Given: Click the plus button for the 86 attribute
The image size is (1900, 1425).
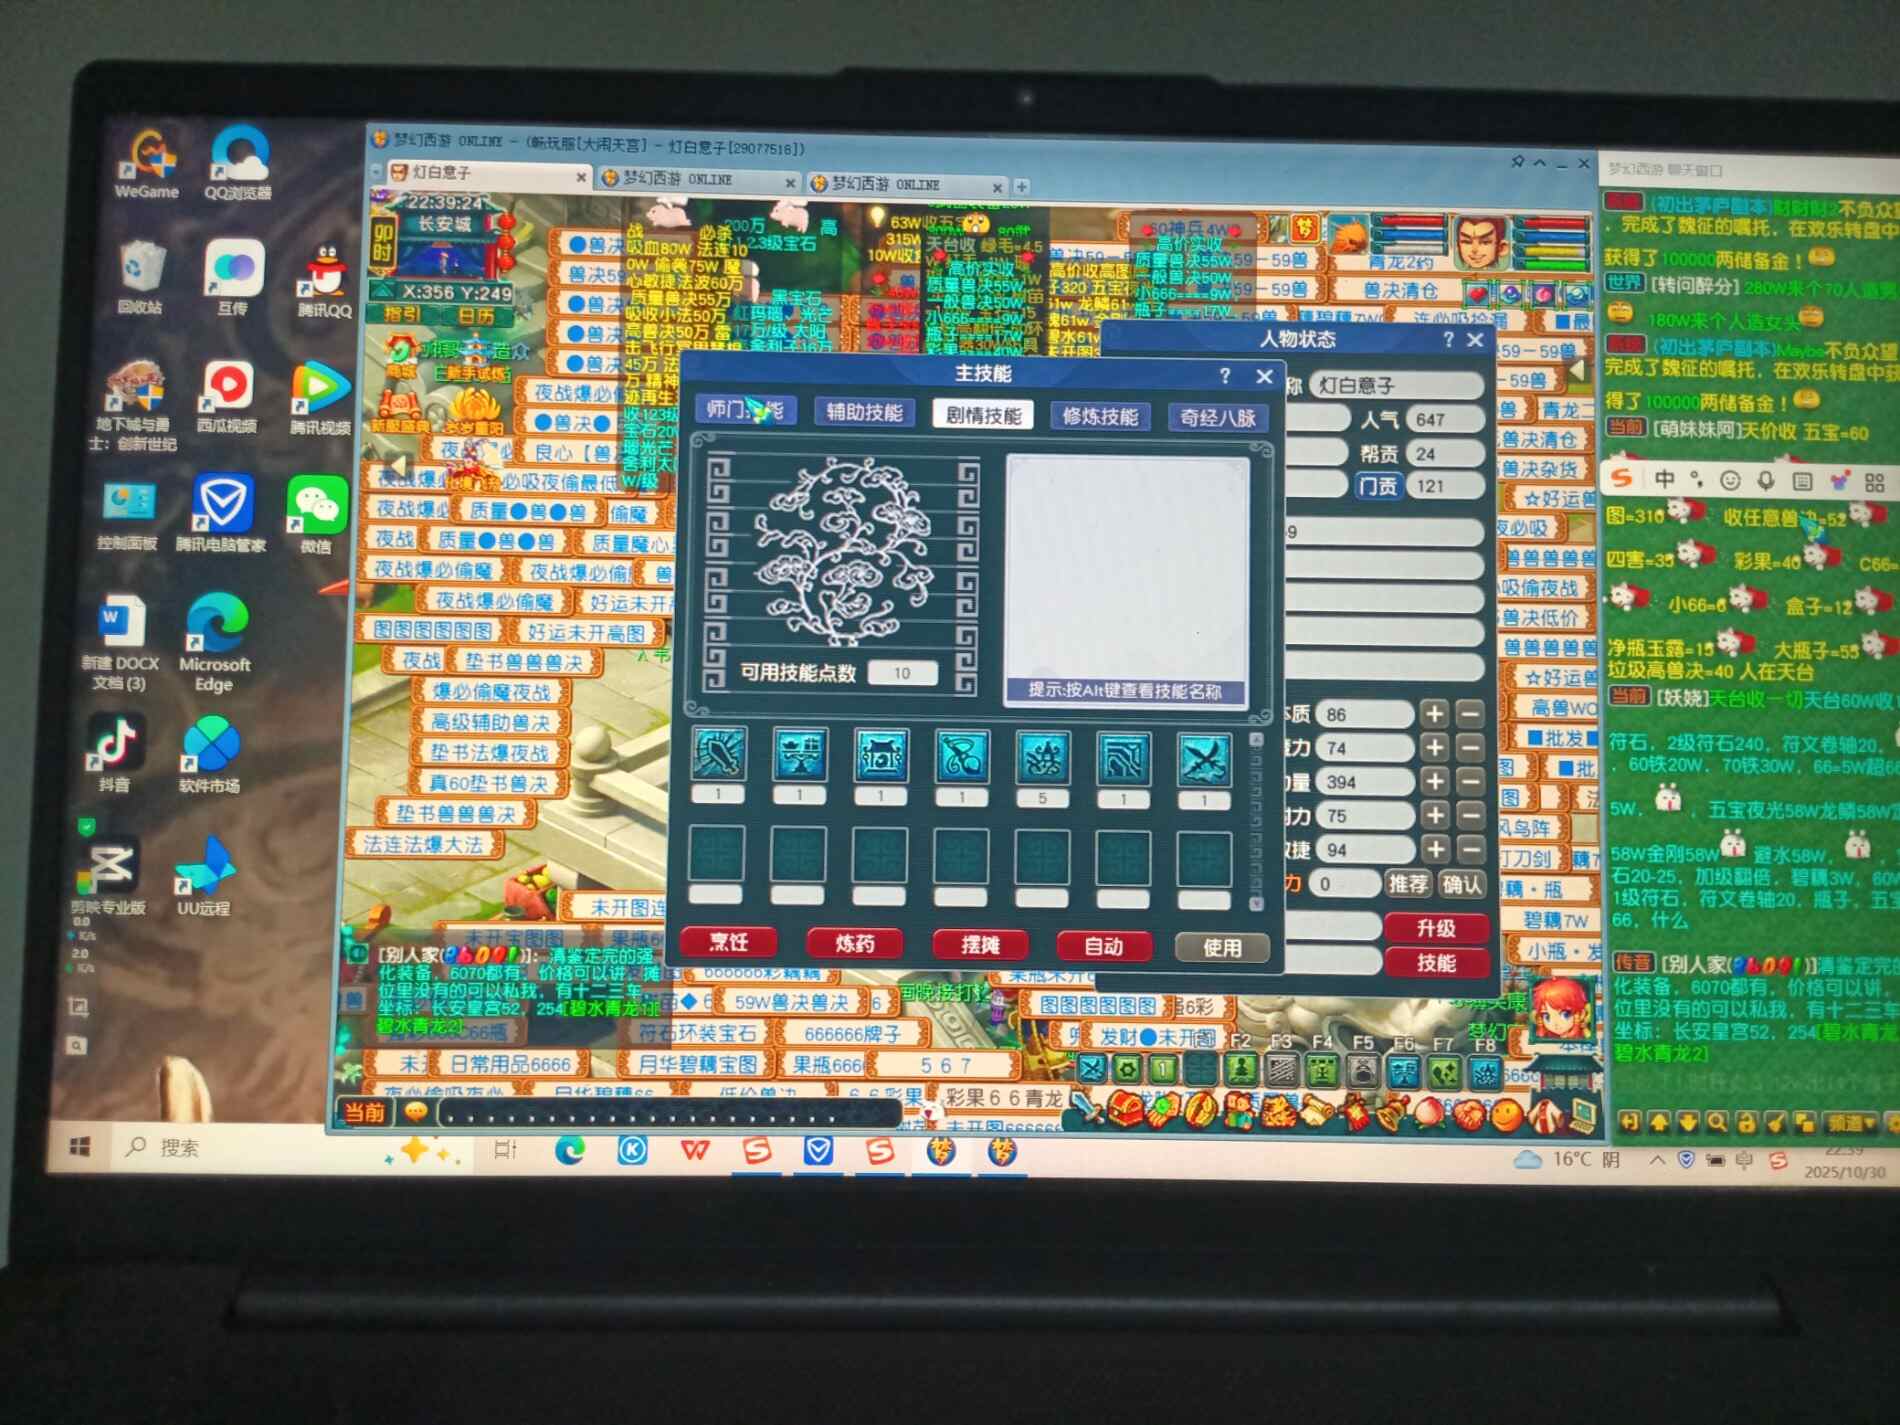Looking at the screenshot, I should tap(1435, 714).
